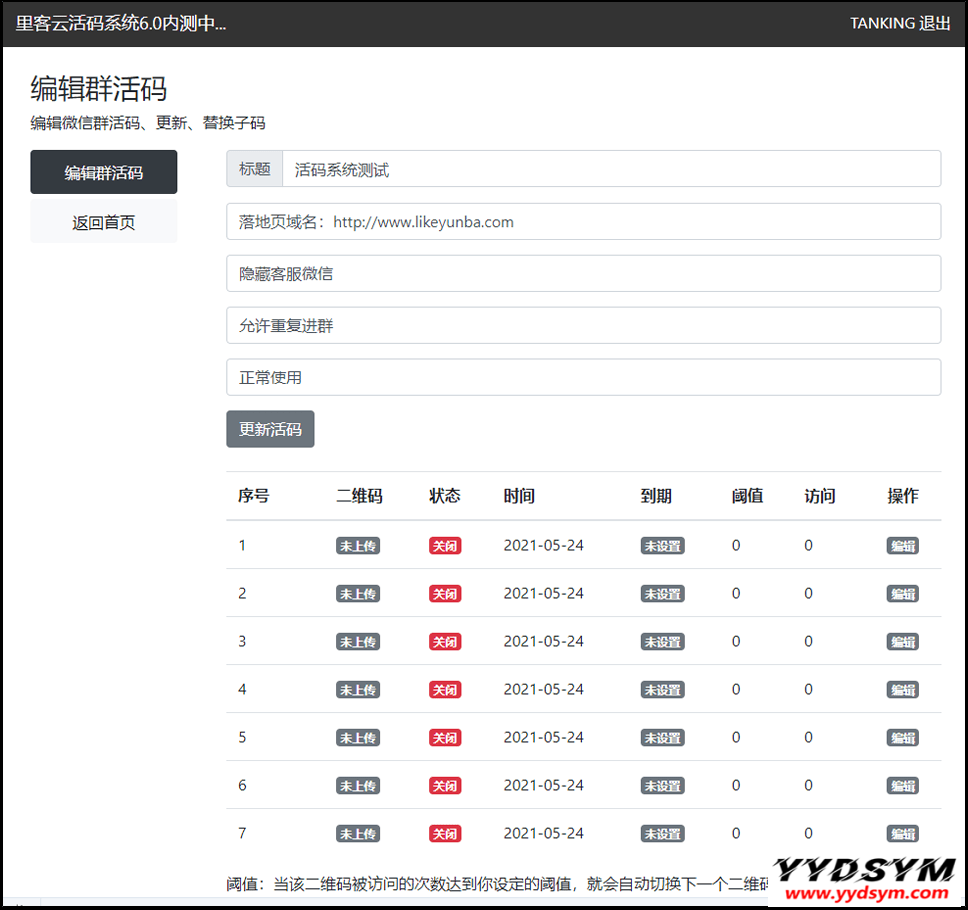The height and width of the screenshot is (910, 968).
Task: Open the 允许重复进群 dropdown
Action: [583, 326]
